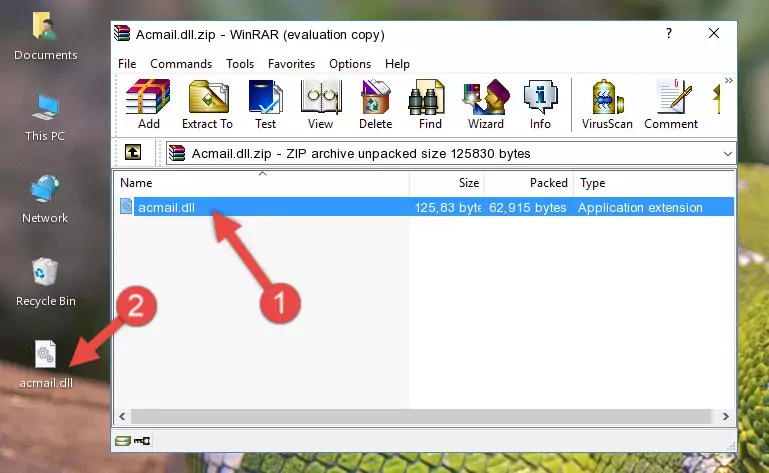Click the WinRAR title bar icon

pos(122,33)
